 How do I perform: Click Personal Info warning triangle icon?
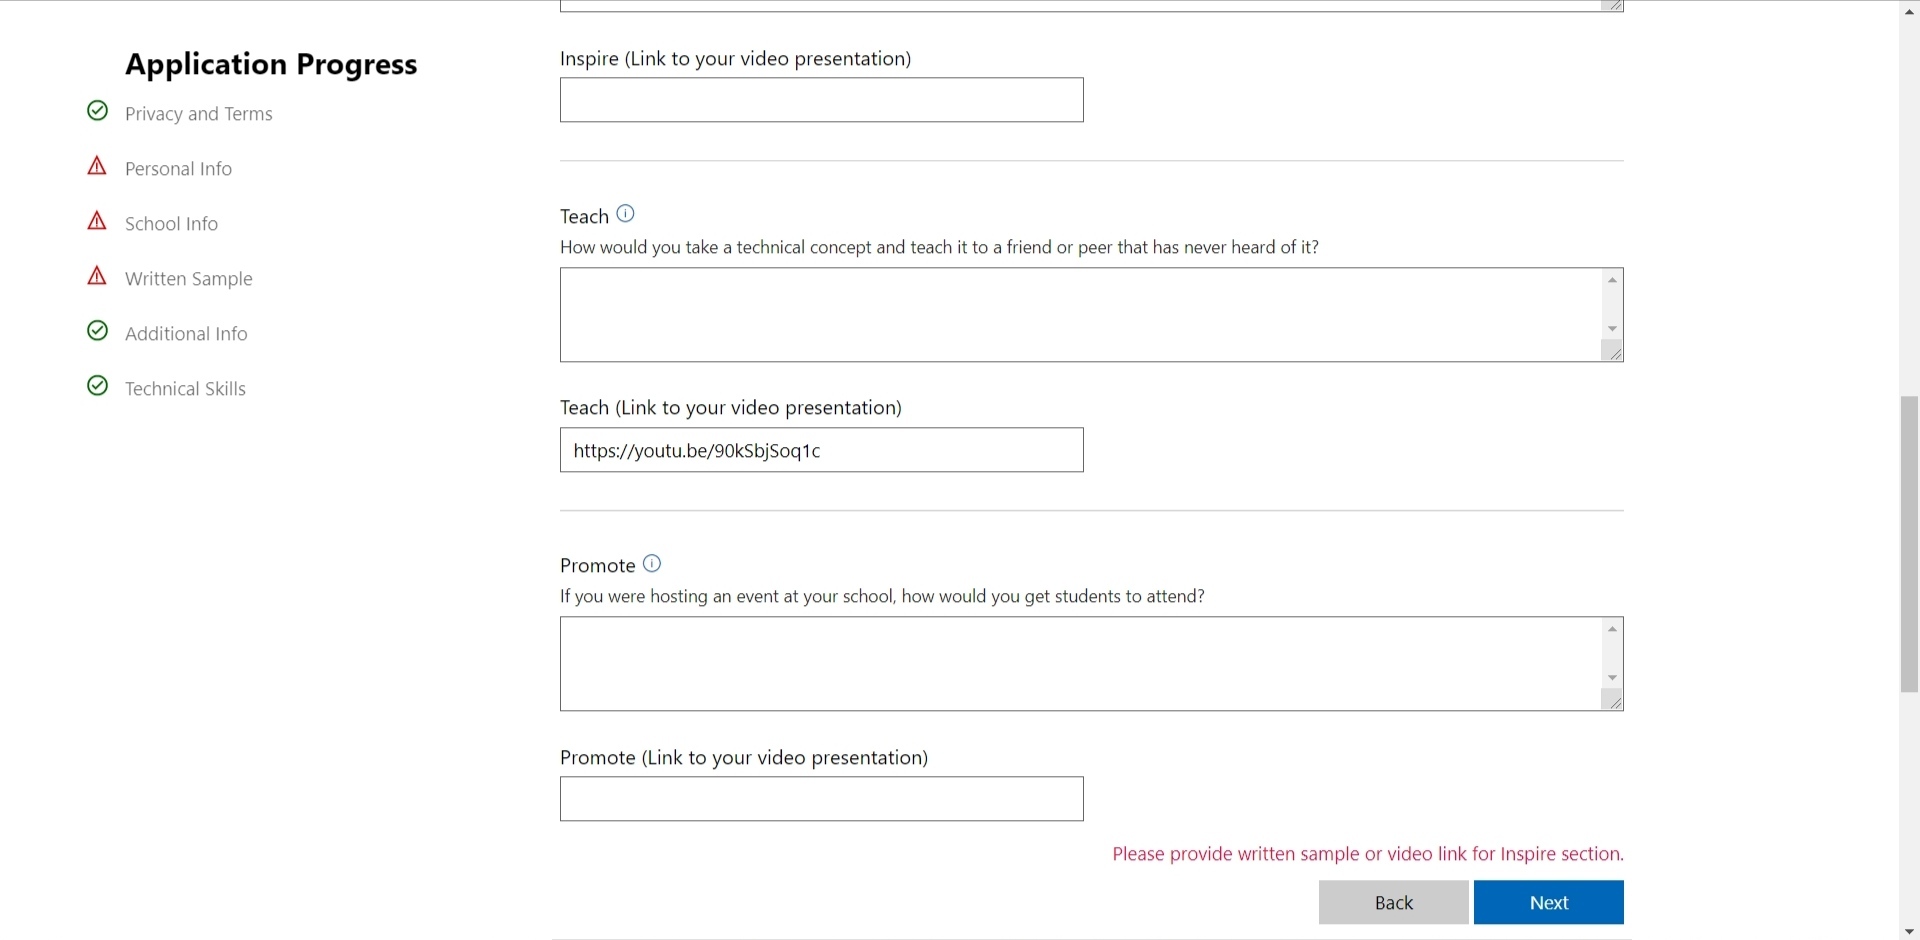(x=97, y=166)
